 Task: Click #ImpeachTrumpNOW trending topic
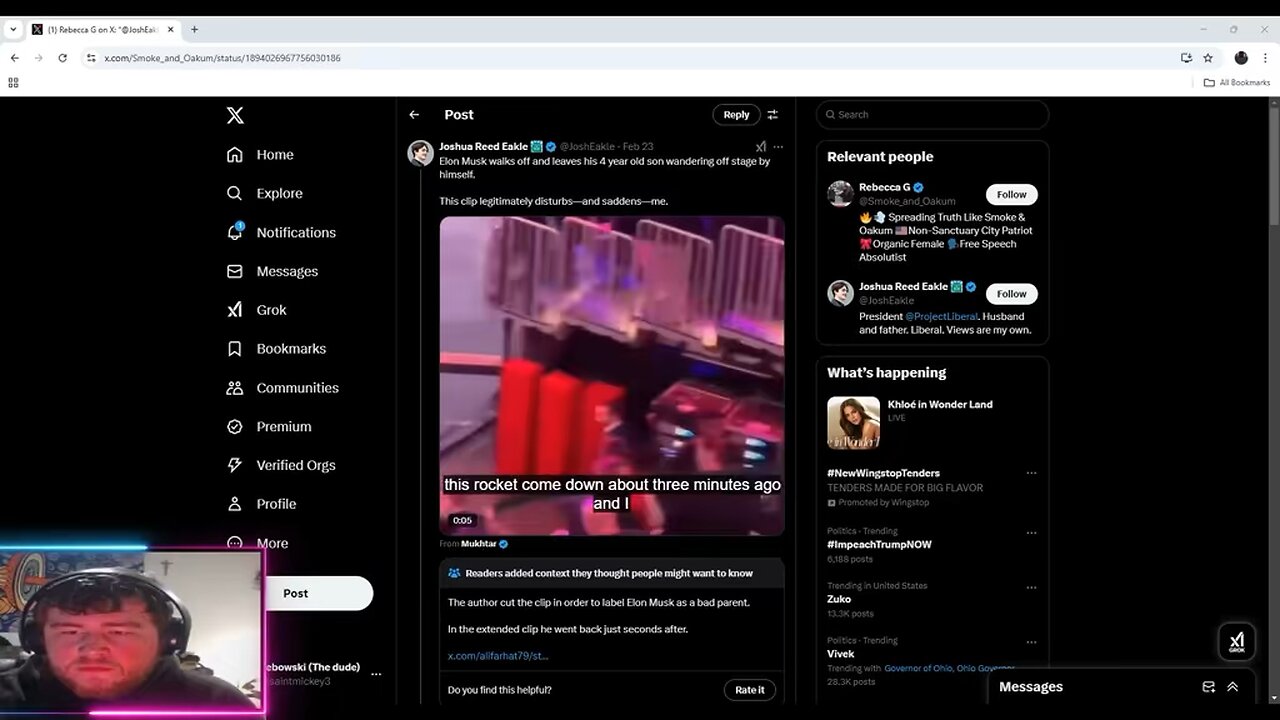click(879, 545)
